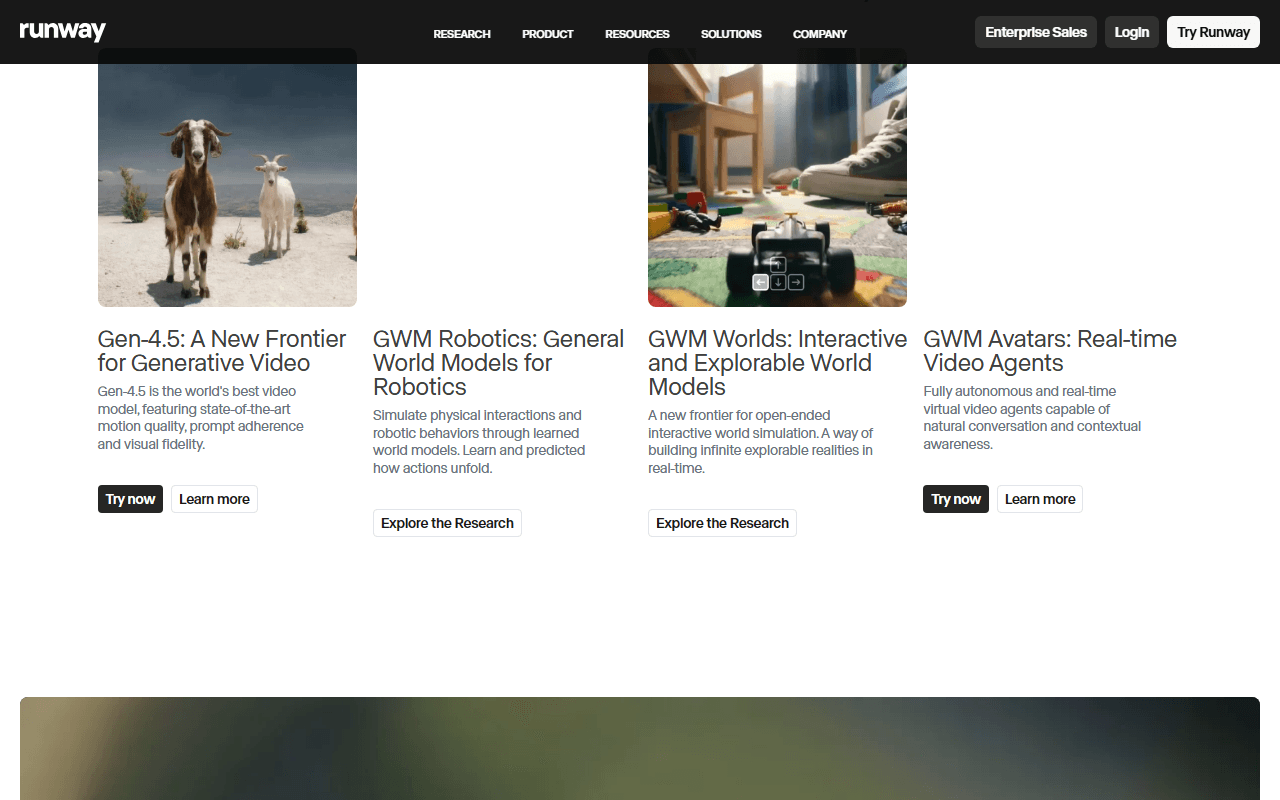Open the Product menu
Image resolution: width=1280 pixels, height=800 pixels.
[548, 34]
